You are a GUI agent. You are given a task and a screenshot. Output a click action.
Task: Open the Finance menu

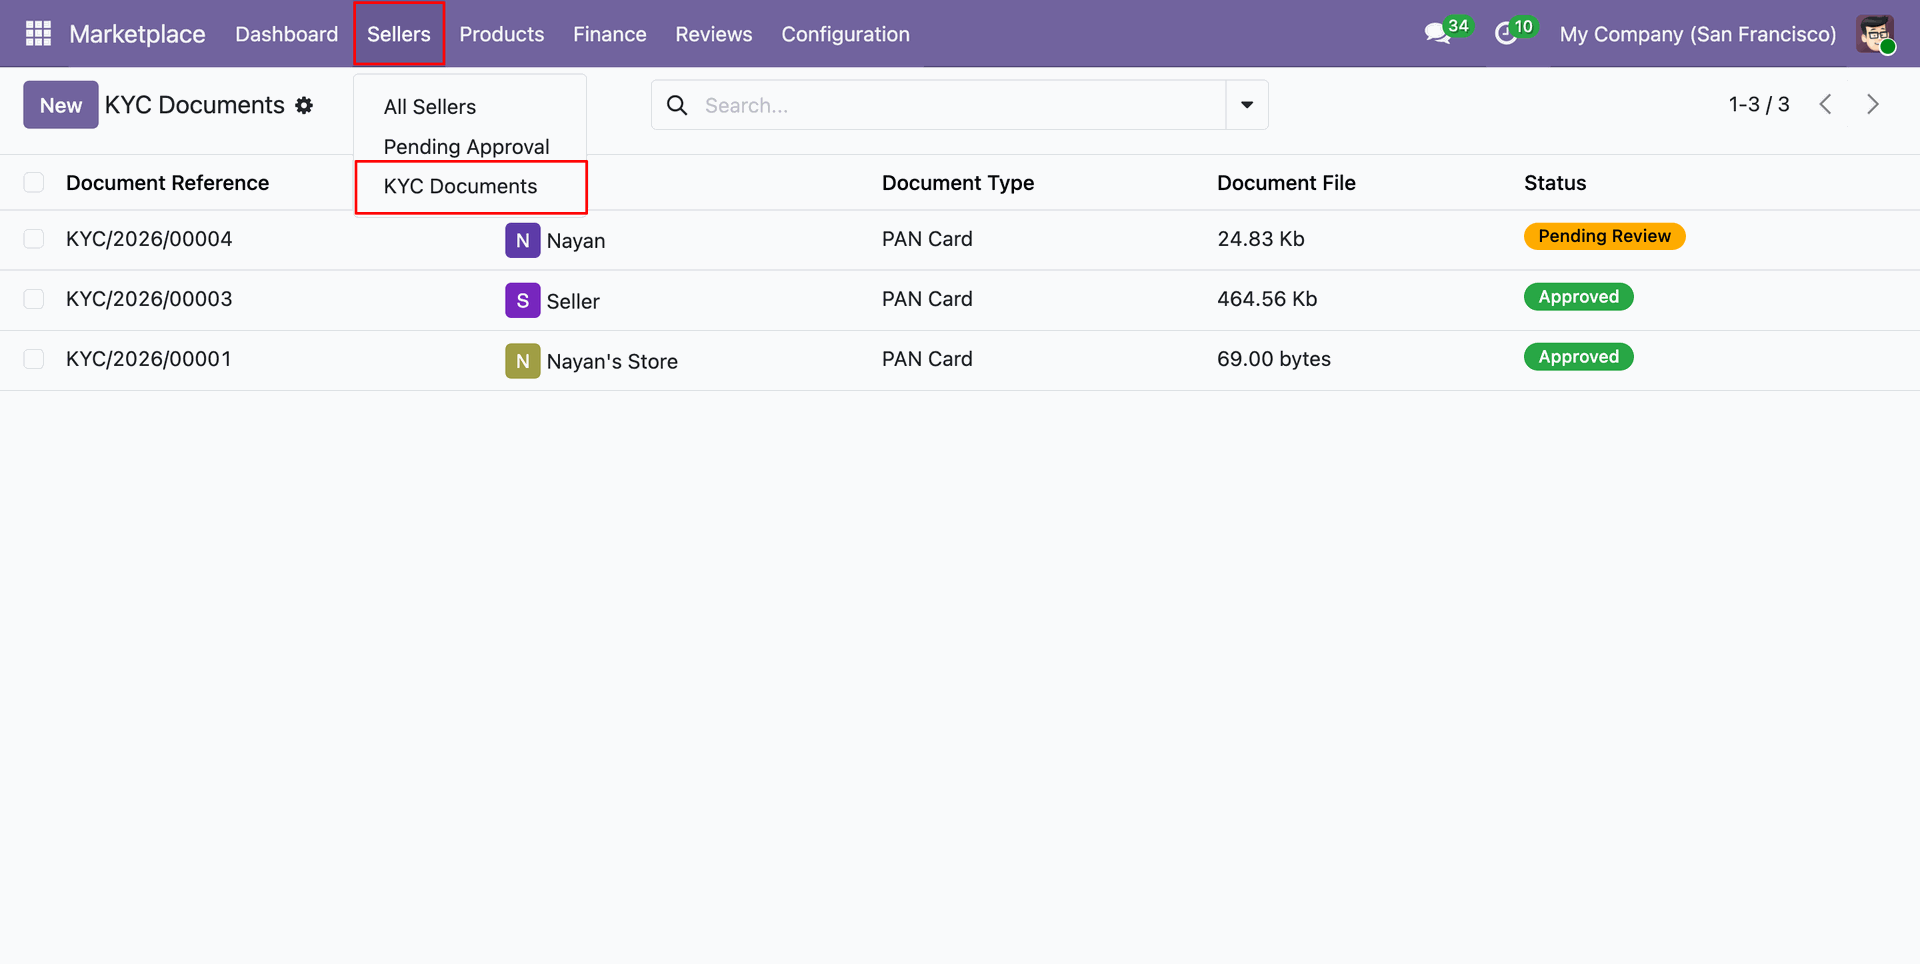(610, 34)
